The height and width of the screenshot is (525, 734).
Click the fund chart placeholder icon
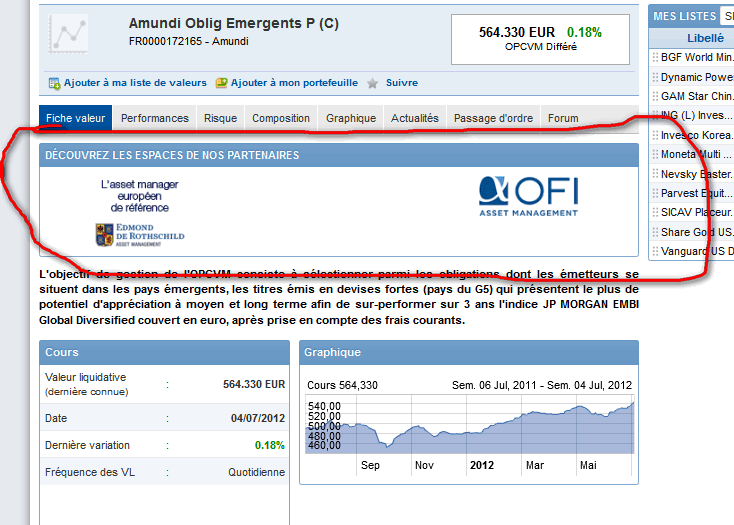(x=69, y=35)
